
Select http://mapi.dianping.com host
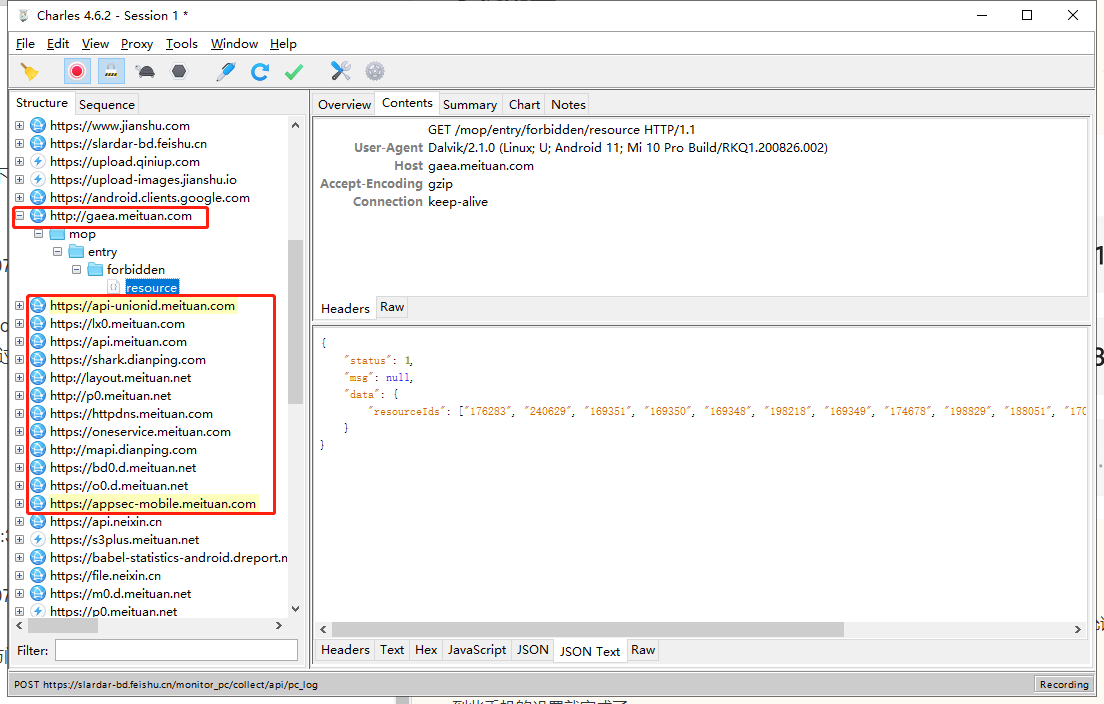[123, 450]
